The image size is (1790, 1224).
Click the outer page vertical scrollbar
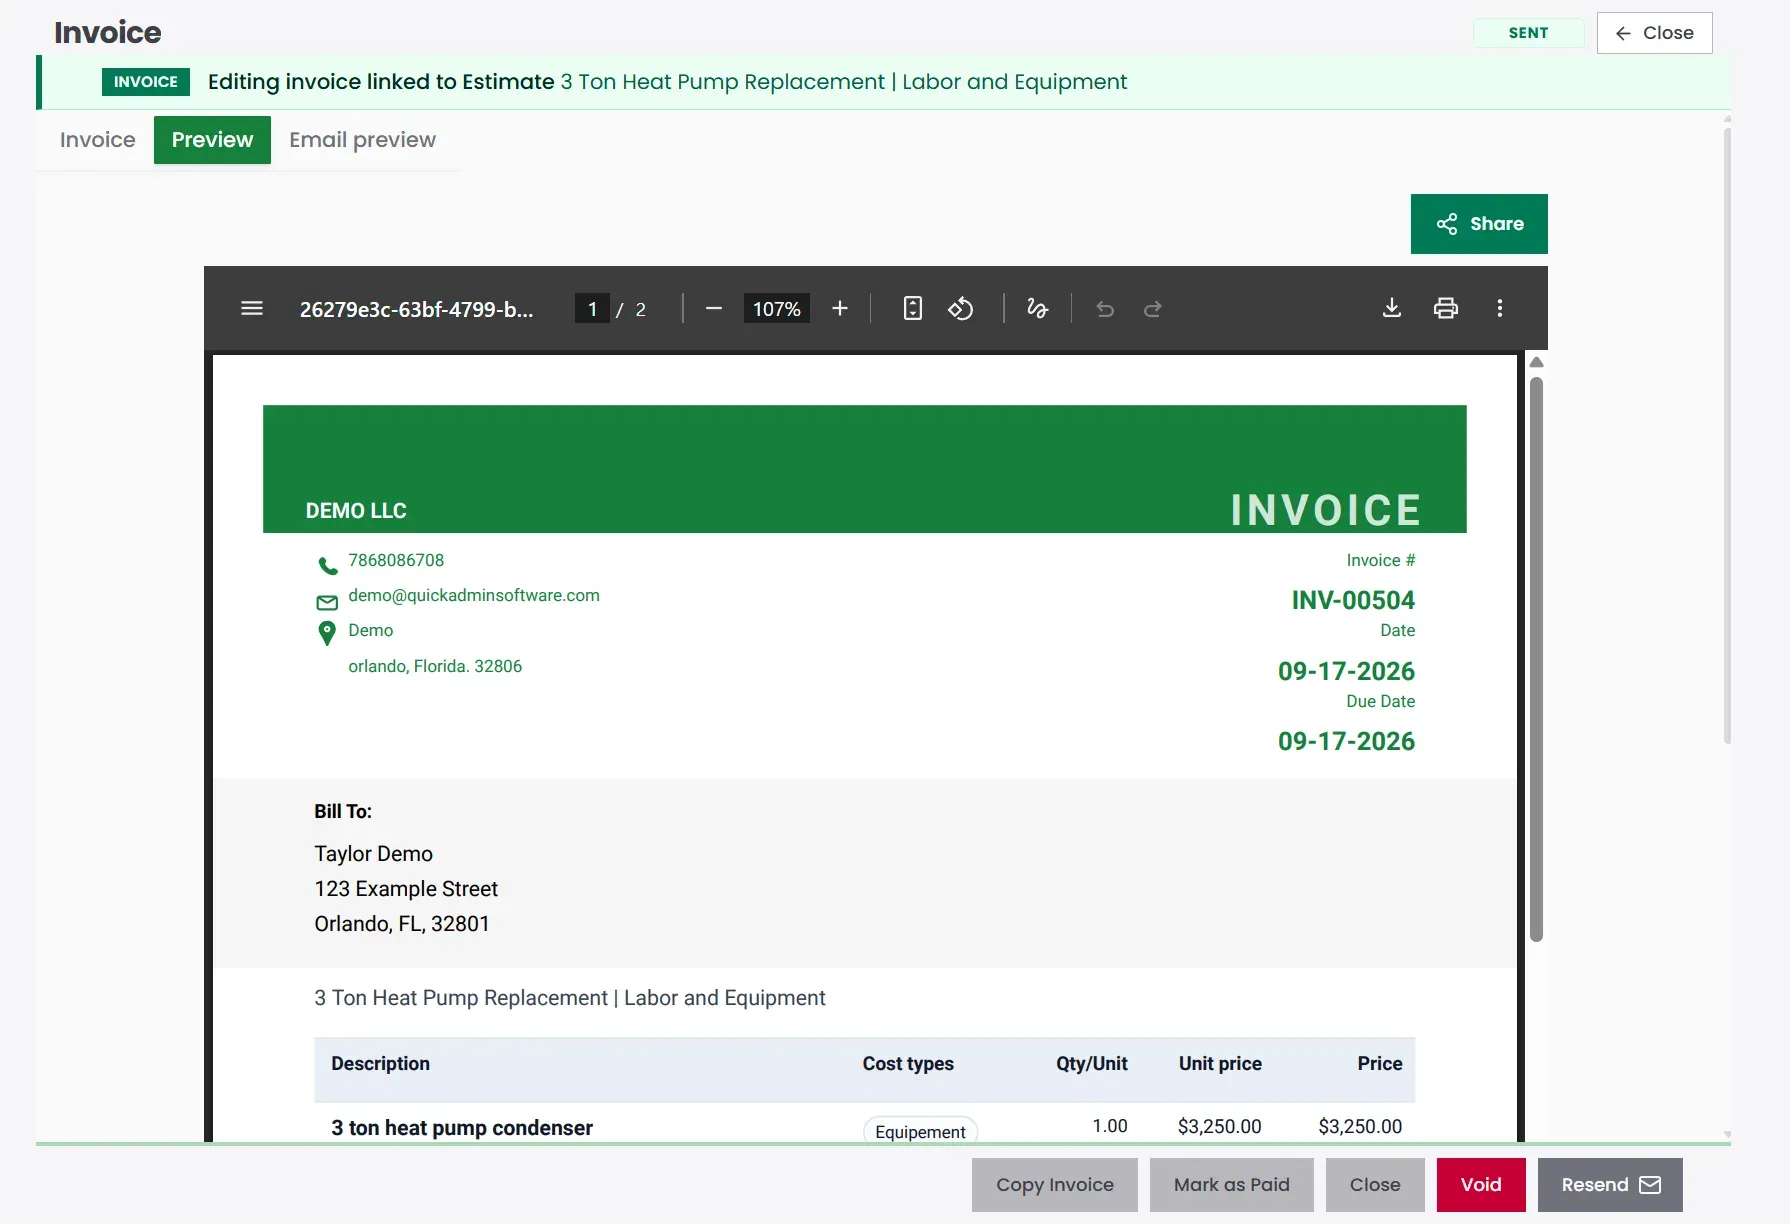[1727, 435]
